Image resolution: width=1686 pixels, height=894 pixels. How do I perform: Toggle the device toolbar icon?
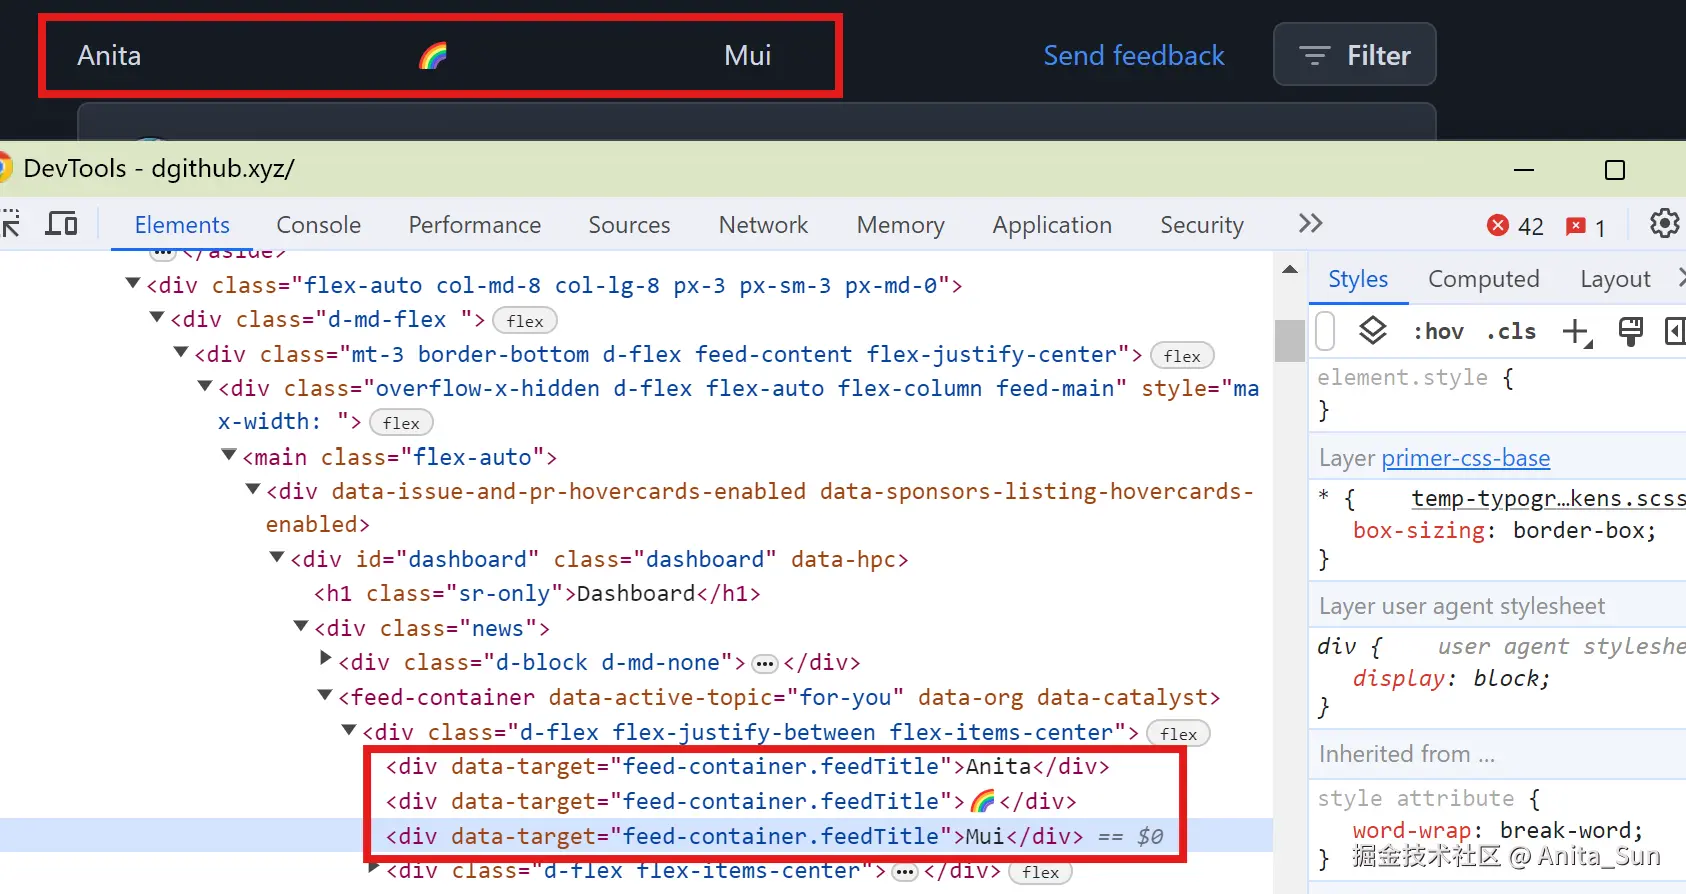click(61, 223)
